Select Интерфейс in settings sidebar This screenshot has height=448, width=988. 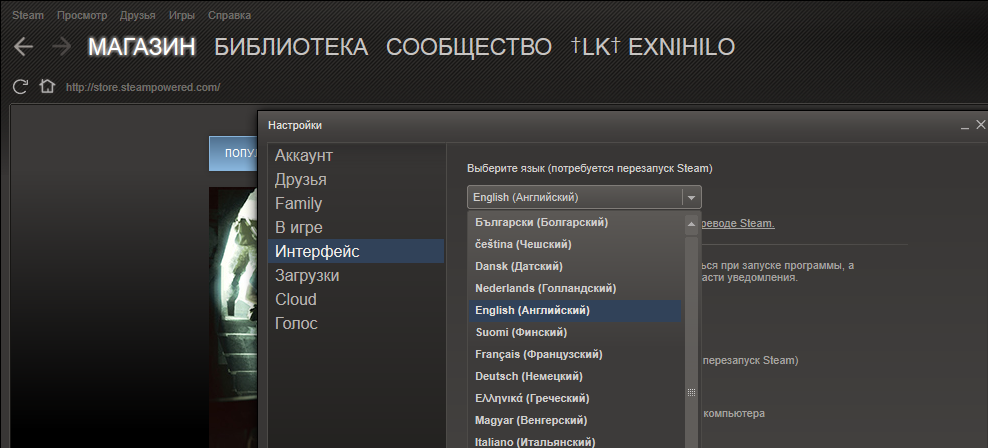(356, 251)
